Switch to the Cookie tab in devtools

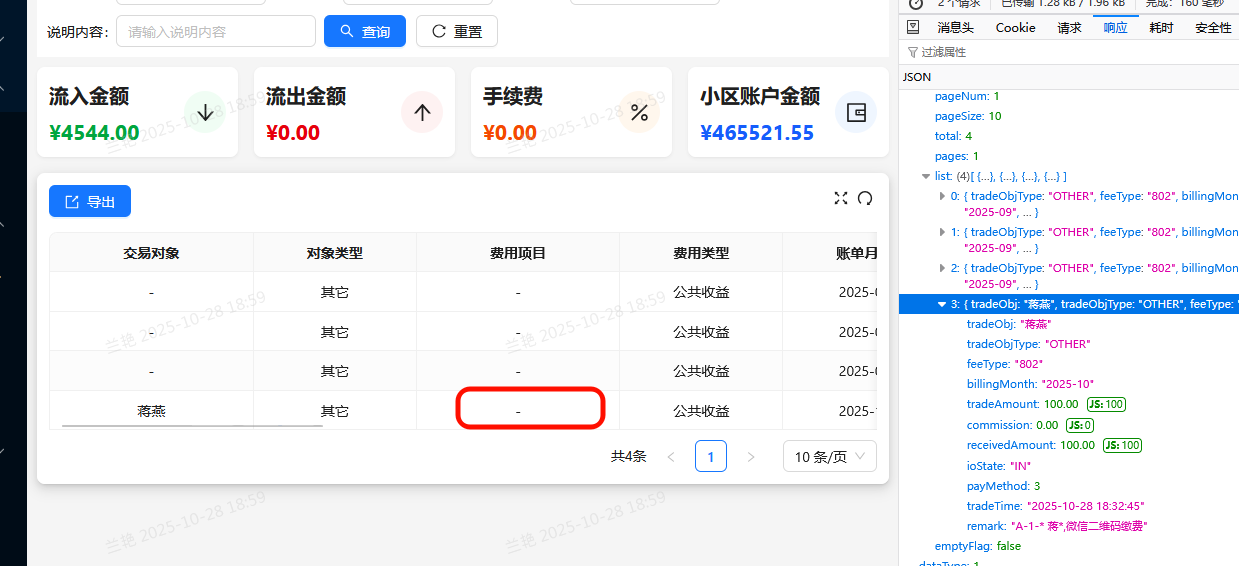[x=1015, y=28]
